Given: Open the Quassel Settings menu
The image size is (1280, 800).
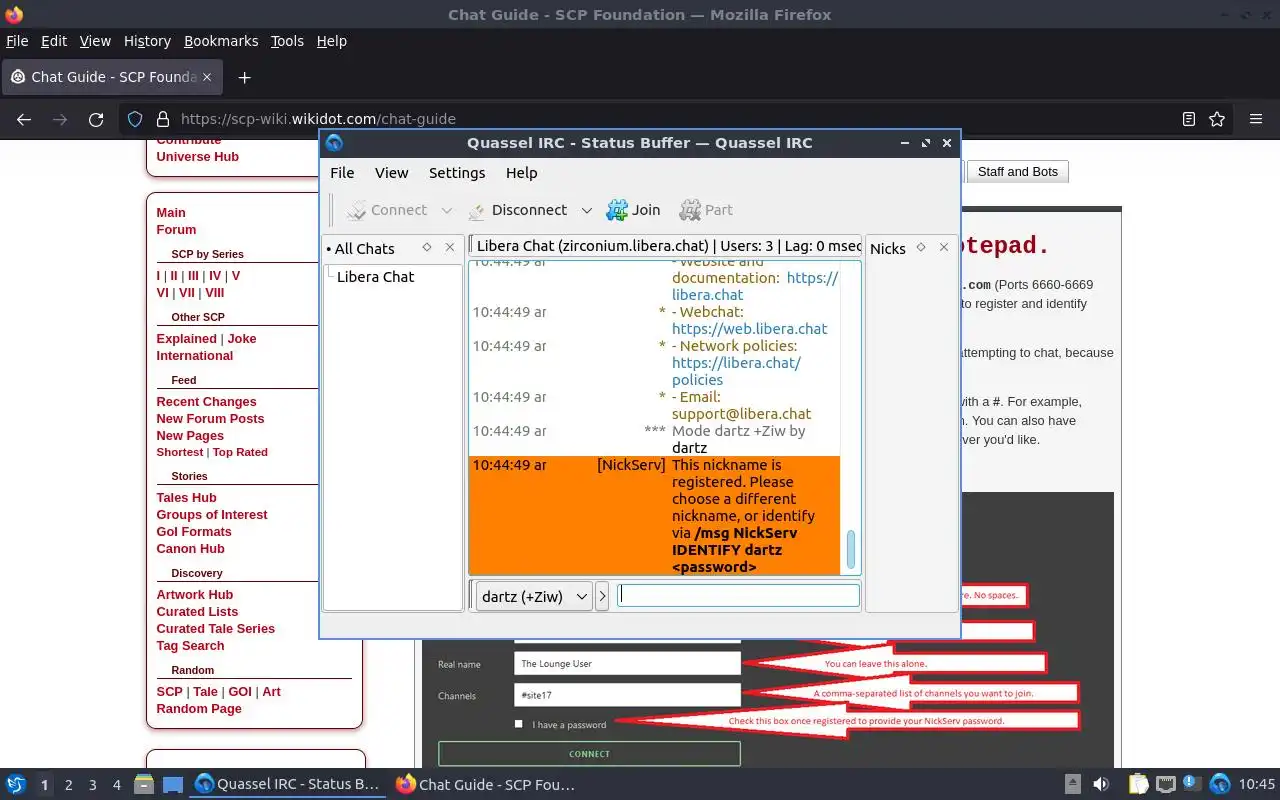Looking at the screenshot, I should tap(457, 173).
